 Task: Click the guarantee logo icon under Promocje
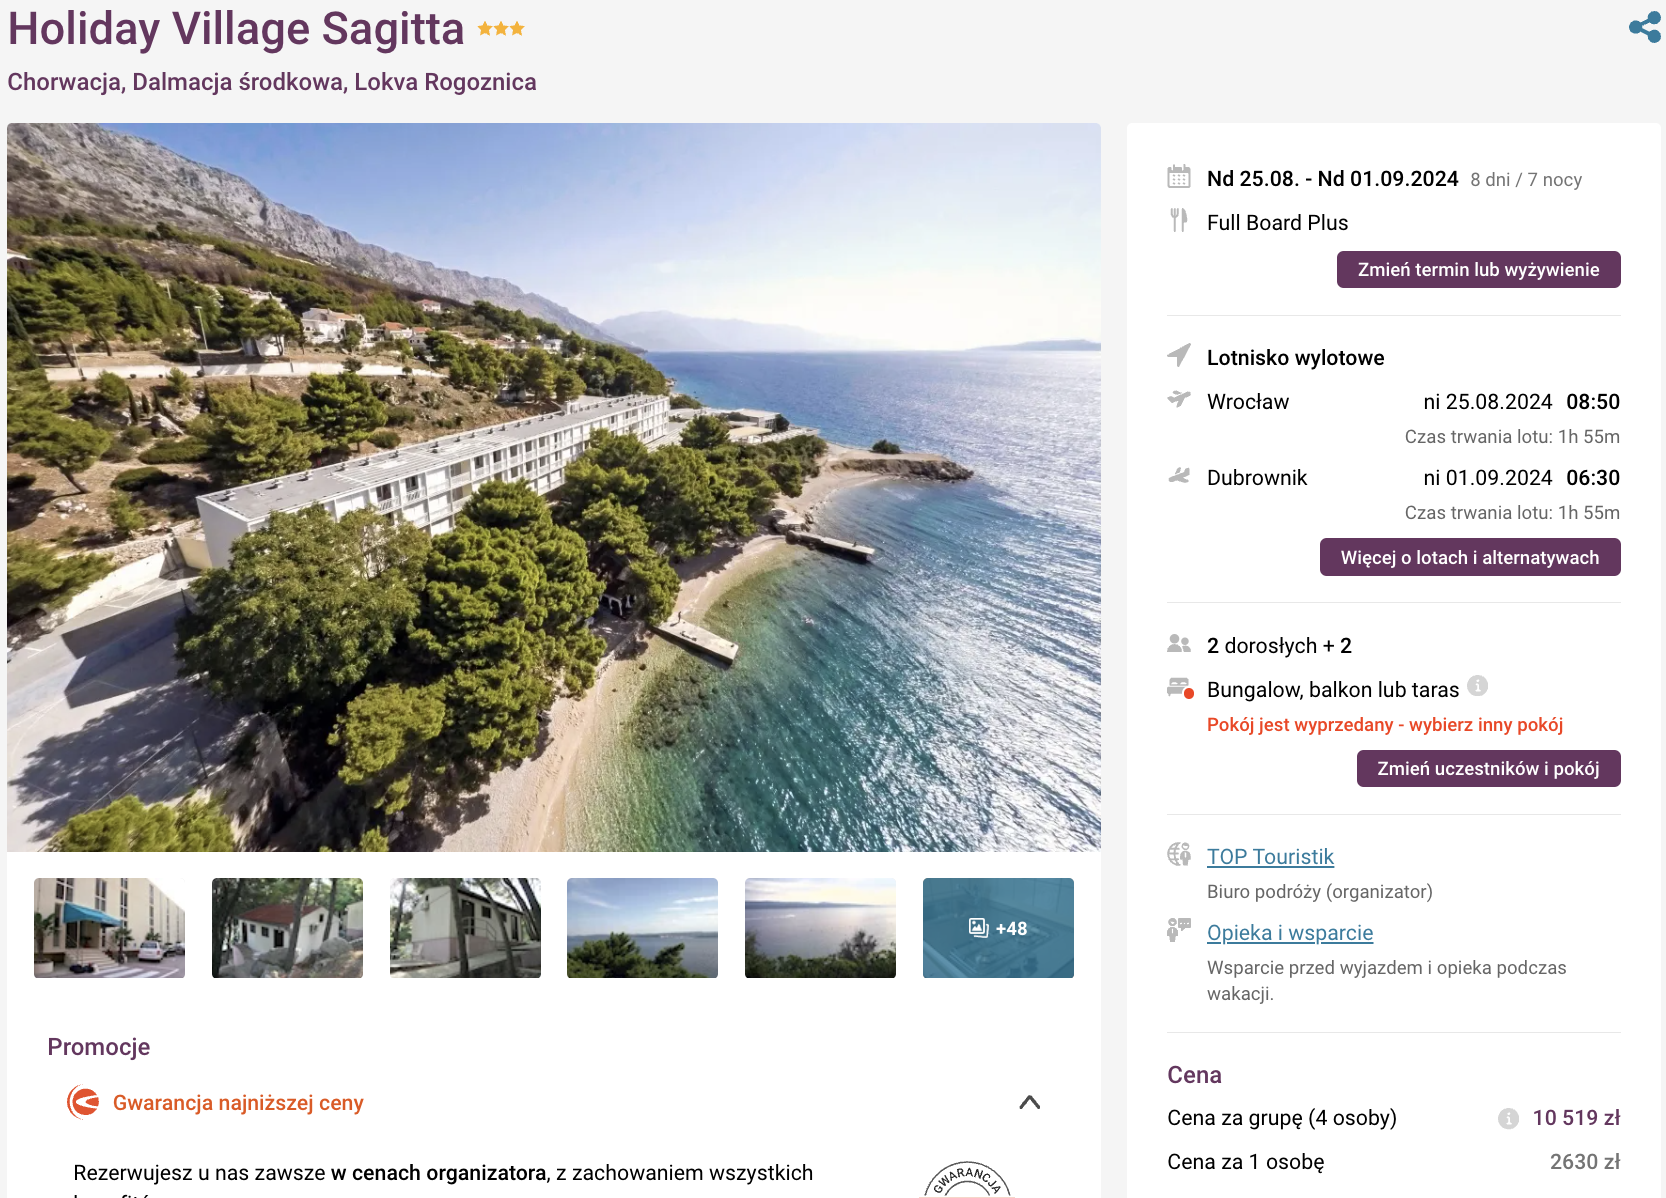point(83,1102)
